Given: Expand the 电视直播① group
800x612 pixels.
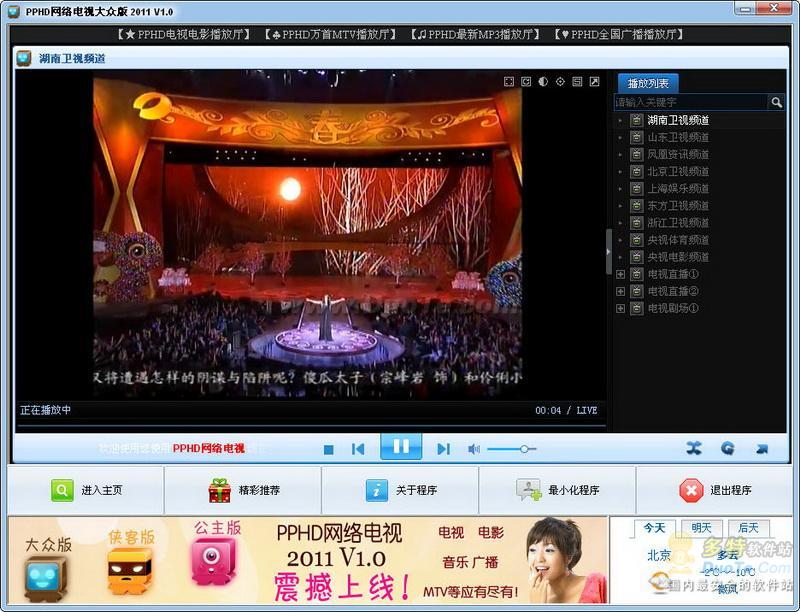Looking at the screenshot, I should pos(620,274).
